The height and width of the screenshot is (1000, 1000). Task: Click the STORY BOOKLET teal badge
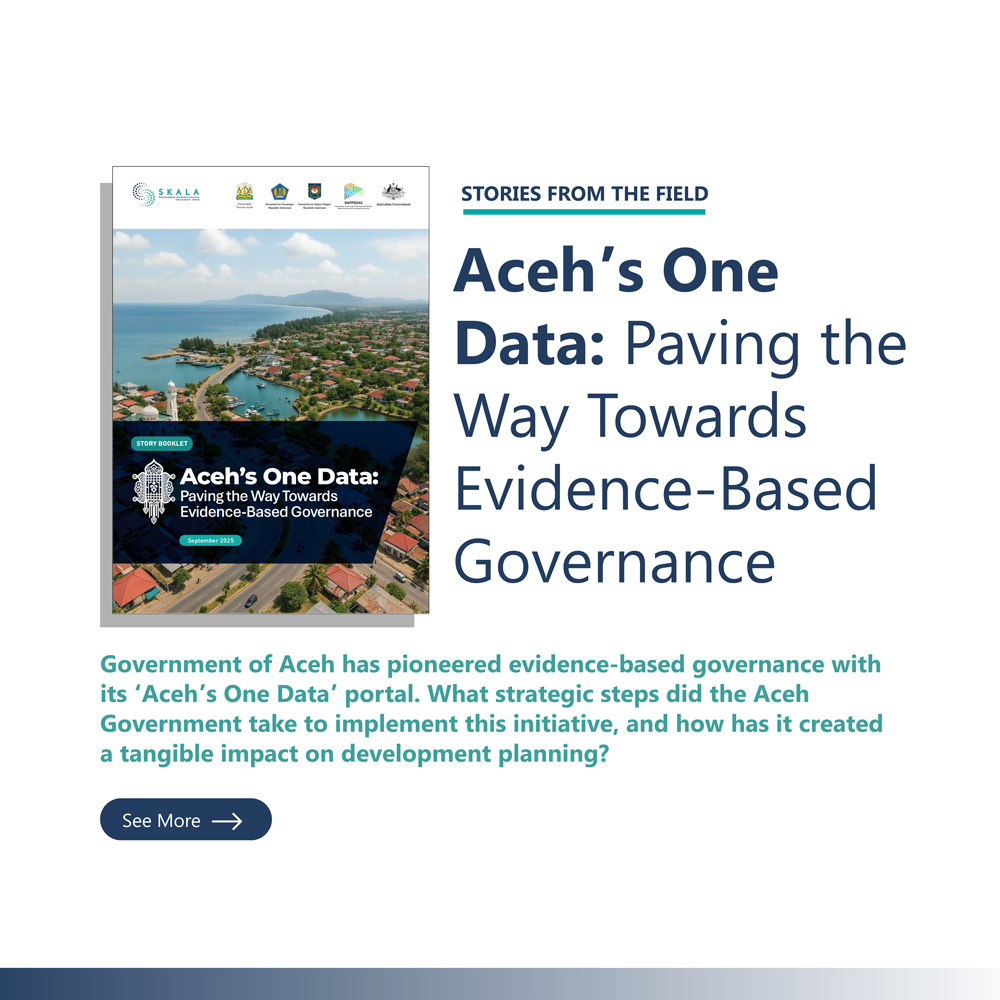(x=162, y=443)
